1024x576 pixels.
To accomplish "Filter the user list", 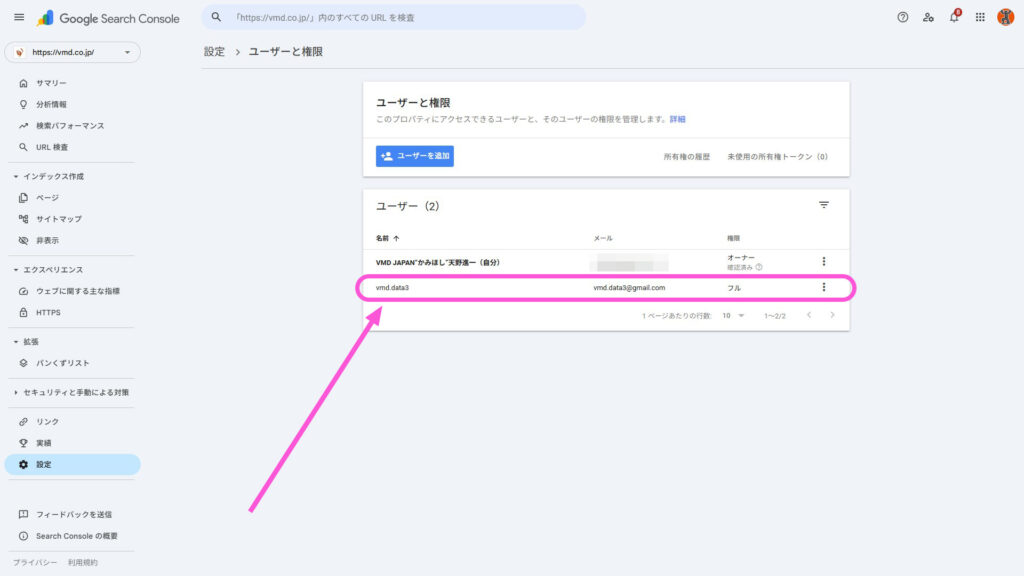I will pos(823,204).
